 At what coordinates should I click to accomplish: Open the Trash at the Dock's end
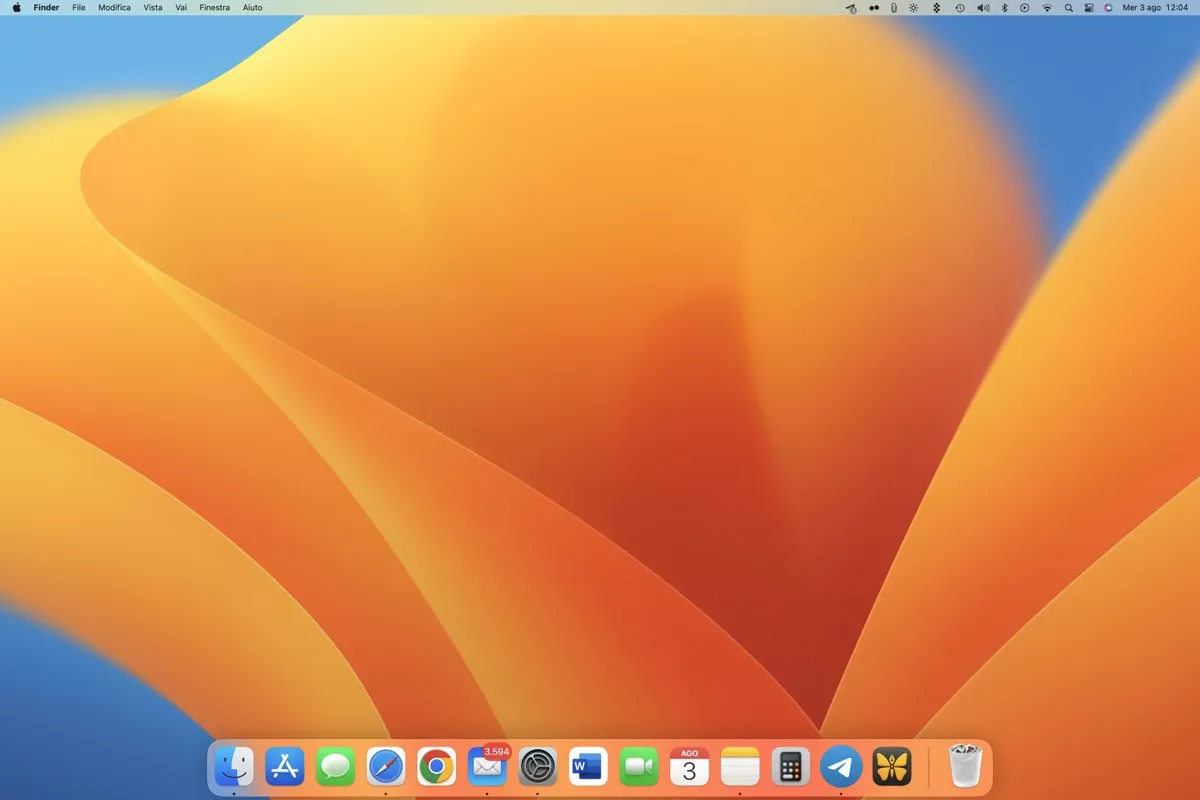point(963,765)
